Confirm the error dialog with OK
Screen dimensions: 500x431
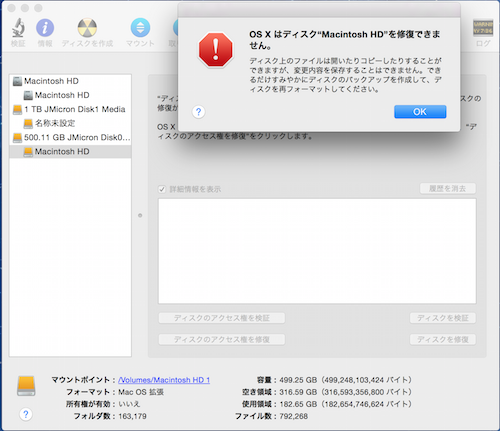[x=420, y=112]
